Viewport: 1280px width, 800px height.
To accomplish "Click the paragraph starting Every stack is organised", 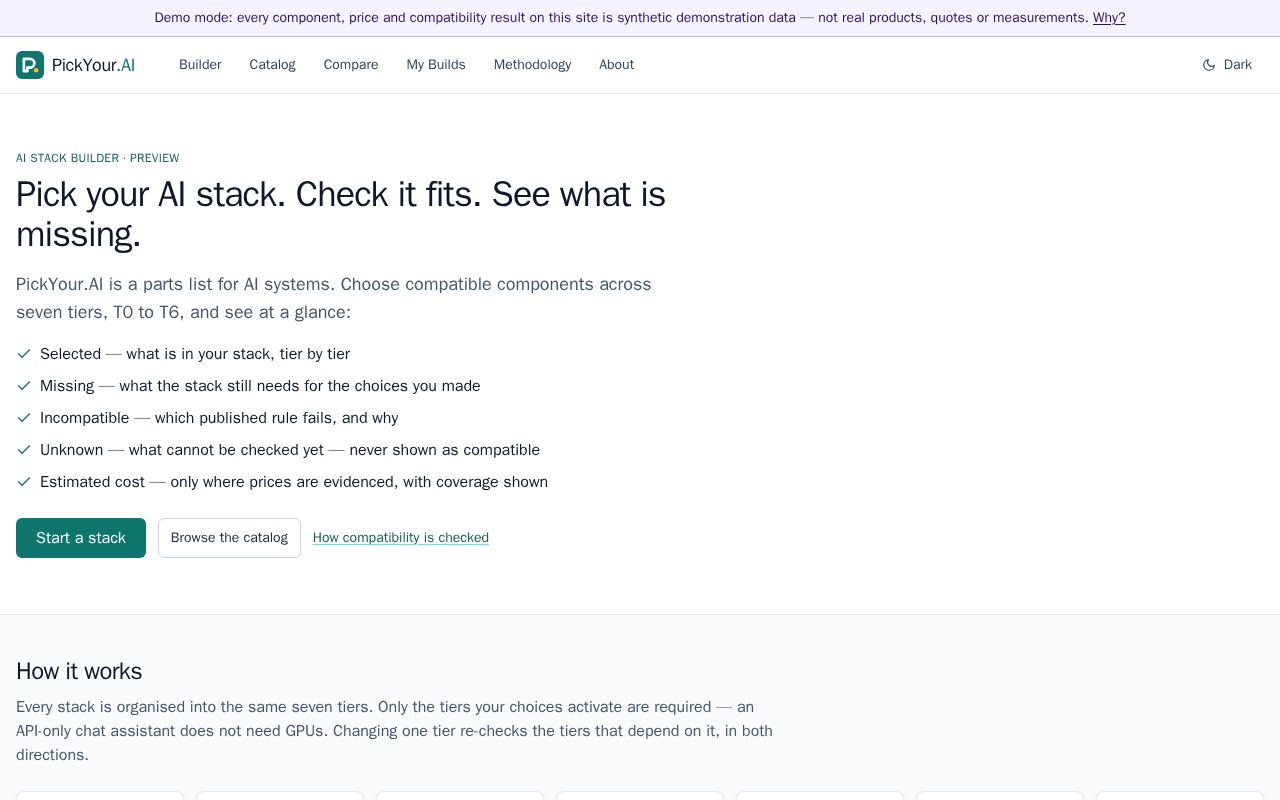I will coord(395,731).
